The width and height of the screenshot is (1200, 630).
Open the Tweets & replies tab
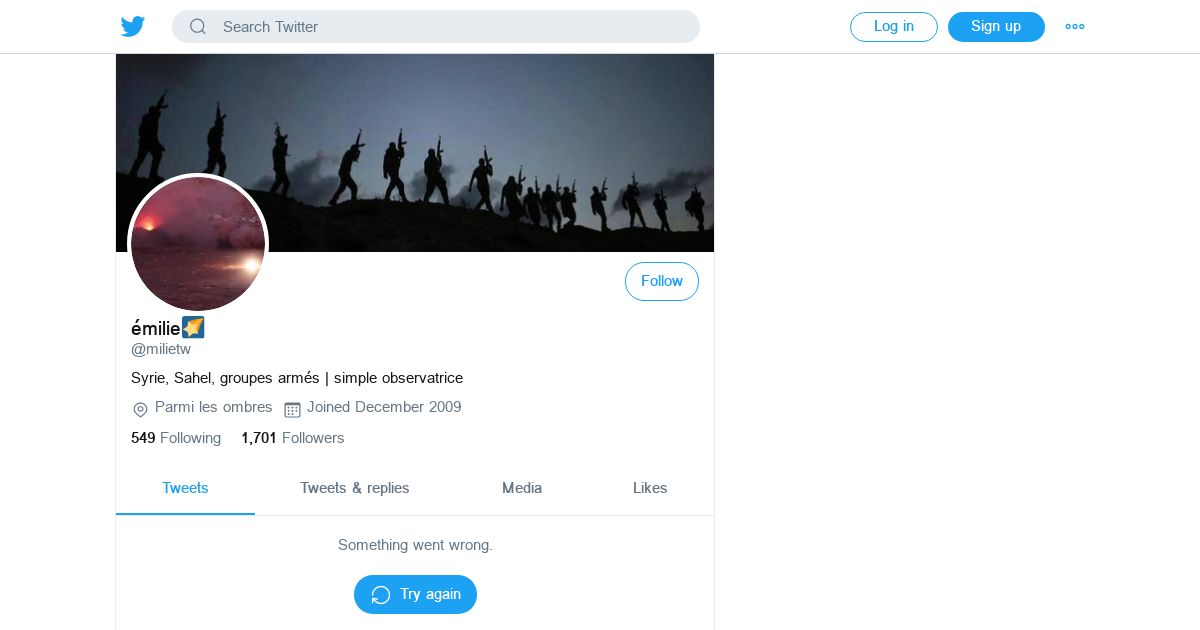(355, 488)
